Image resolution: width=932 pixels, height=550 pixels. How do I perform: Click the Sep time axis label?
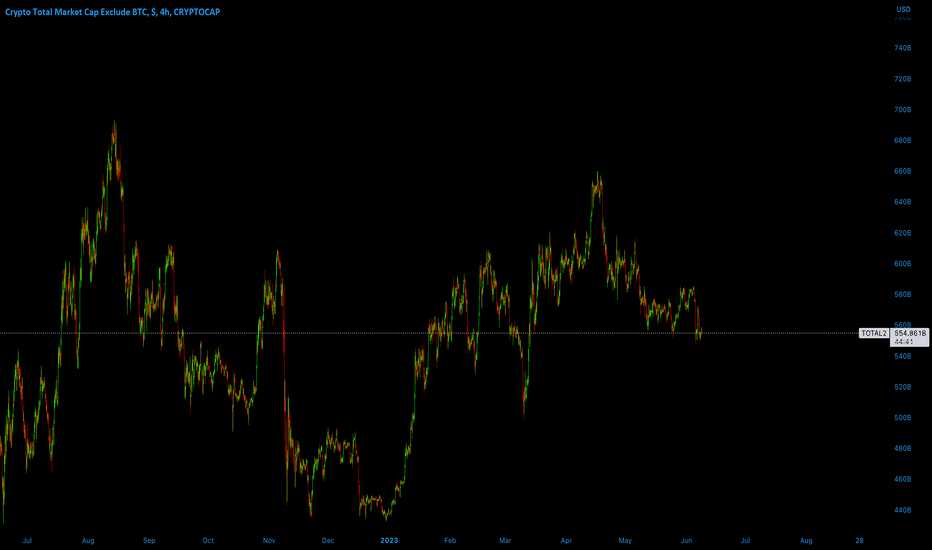(x=149, y=540)
